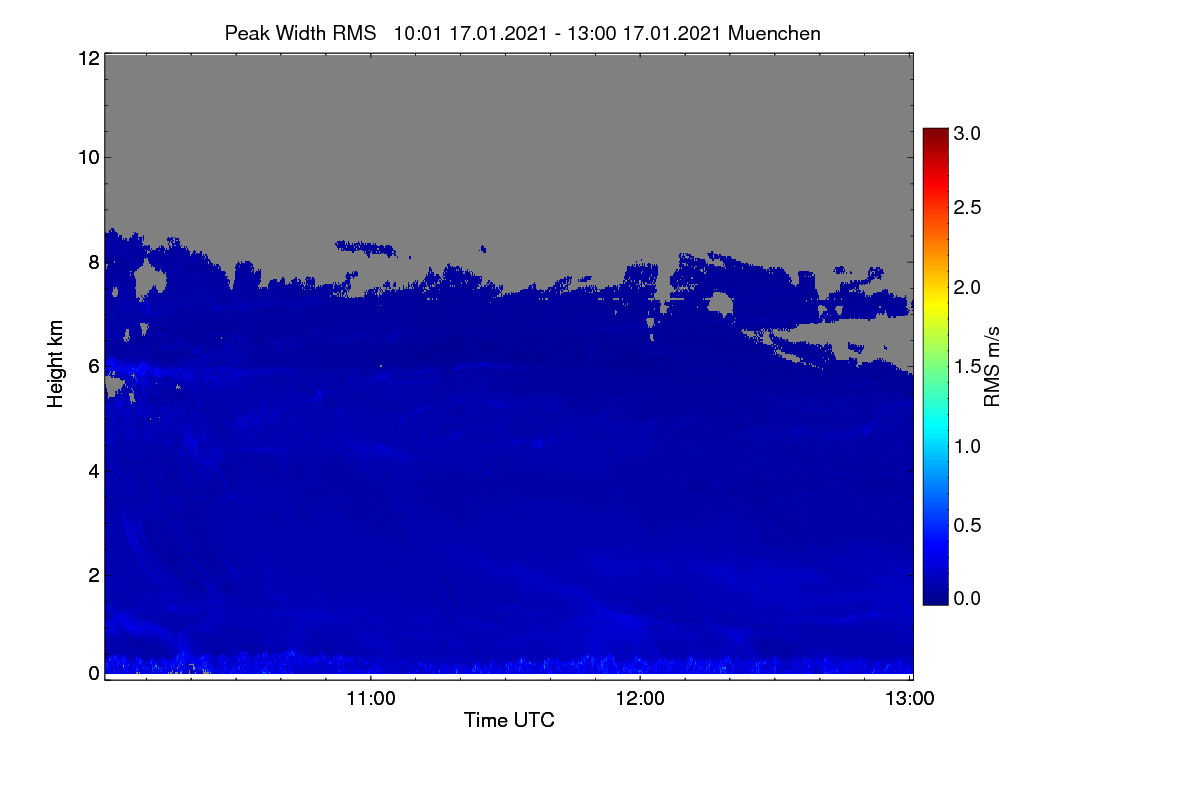Click the height tick label 2
1200x800 pixels.
click(x=93, y=574)
